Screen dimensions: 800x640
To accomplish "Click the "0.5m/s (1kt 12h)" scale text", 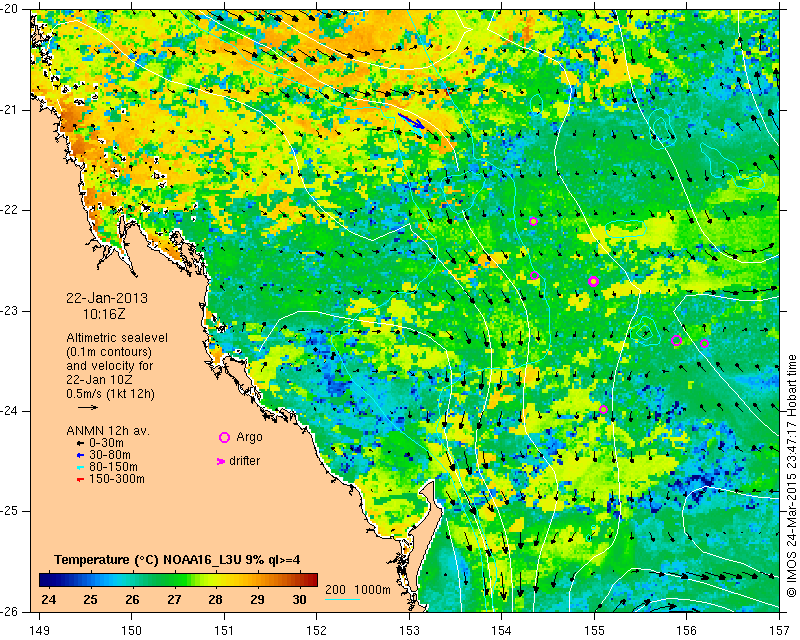I will click(110, 393).
